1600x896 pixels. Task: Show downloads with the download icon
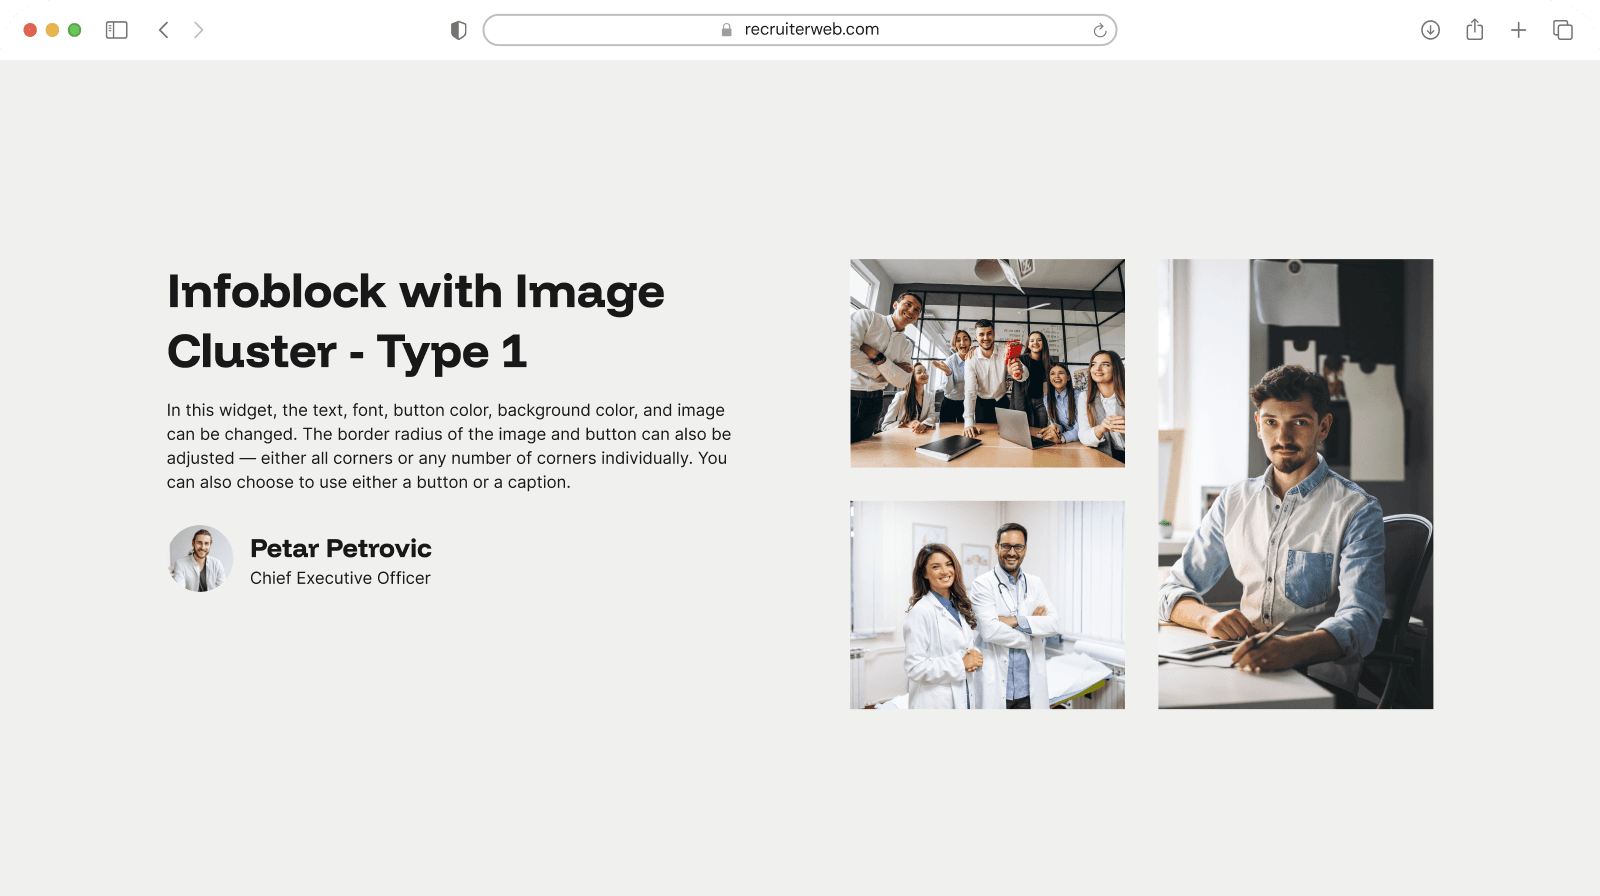click(1430, 30)
